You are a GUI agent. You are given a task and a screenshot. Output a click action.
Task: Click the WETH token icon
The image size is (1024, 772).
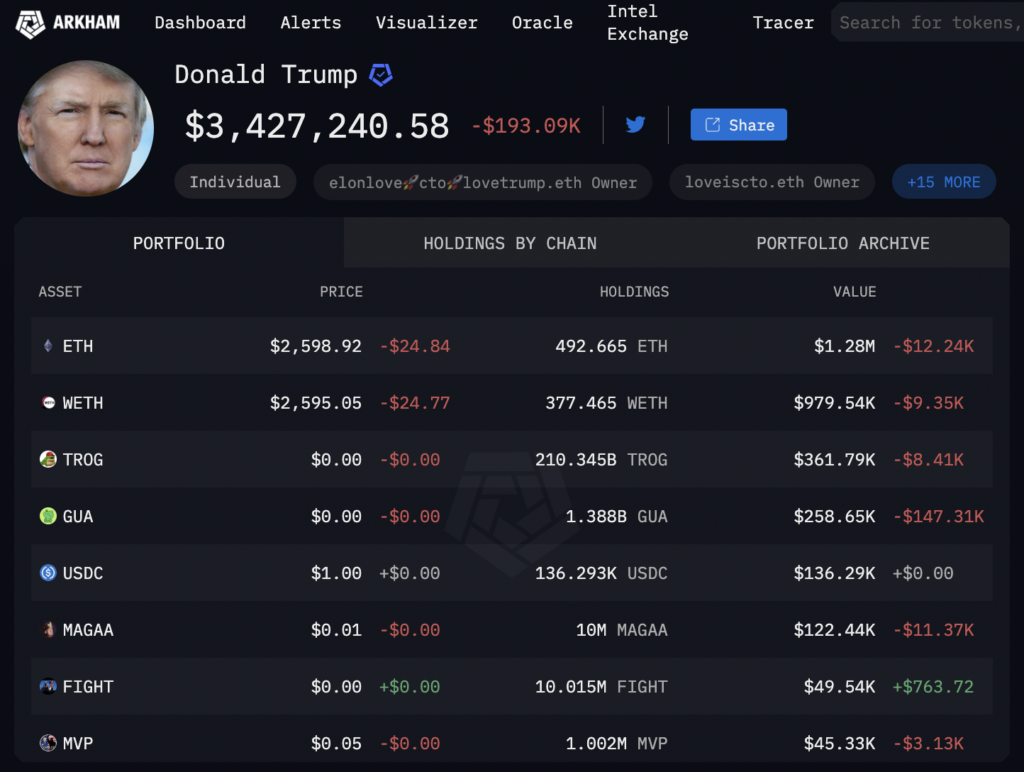pyautogui.click(x=48, y=402)
